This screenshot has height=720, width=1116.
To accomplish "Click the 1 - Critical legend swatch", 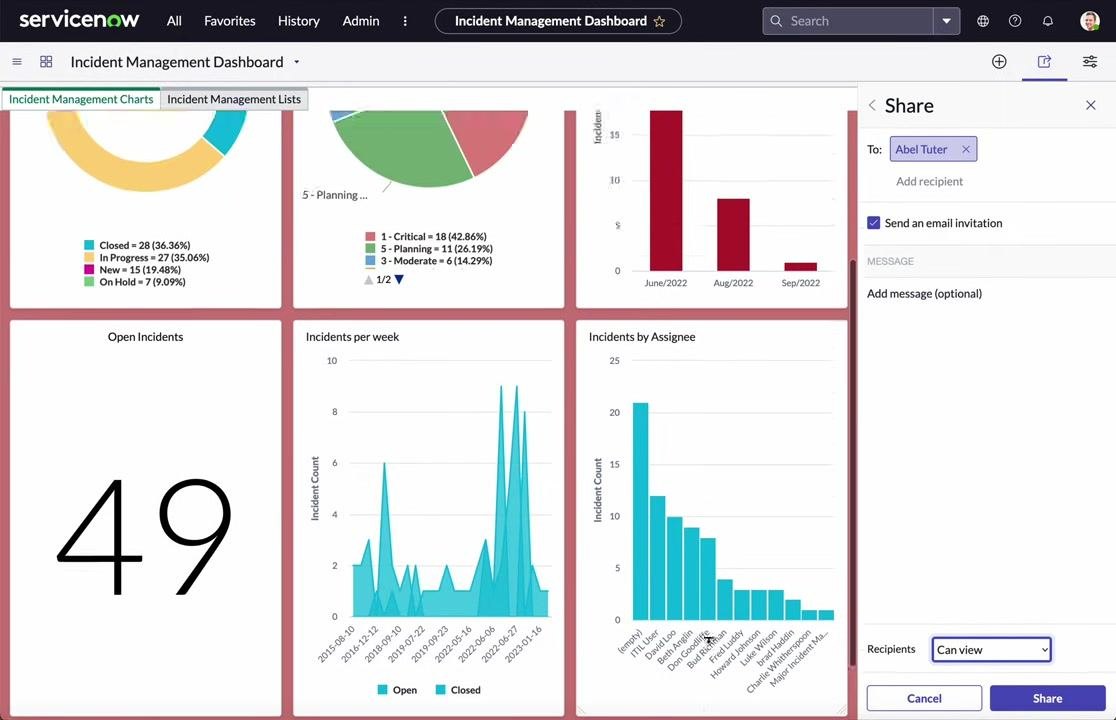I will (x=370, y=236).
